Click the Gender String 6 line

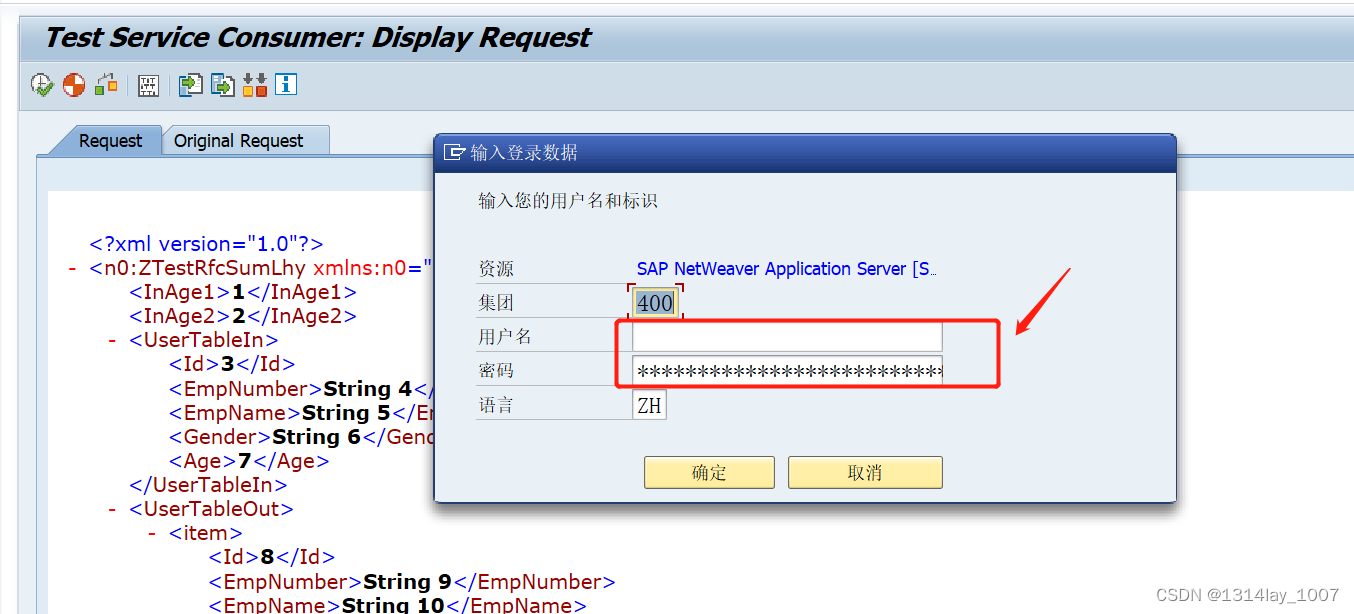click(301, 437)
